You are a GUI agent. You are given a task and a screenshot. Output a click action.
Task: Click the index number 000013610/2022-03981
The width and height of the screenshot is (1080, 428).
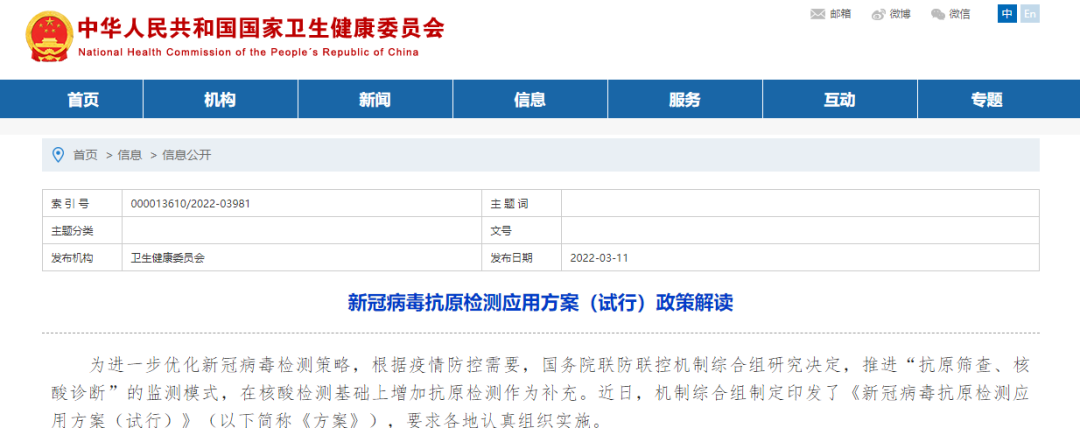[x=190, y=203]
